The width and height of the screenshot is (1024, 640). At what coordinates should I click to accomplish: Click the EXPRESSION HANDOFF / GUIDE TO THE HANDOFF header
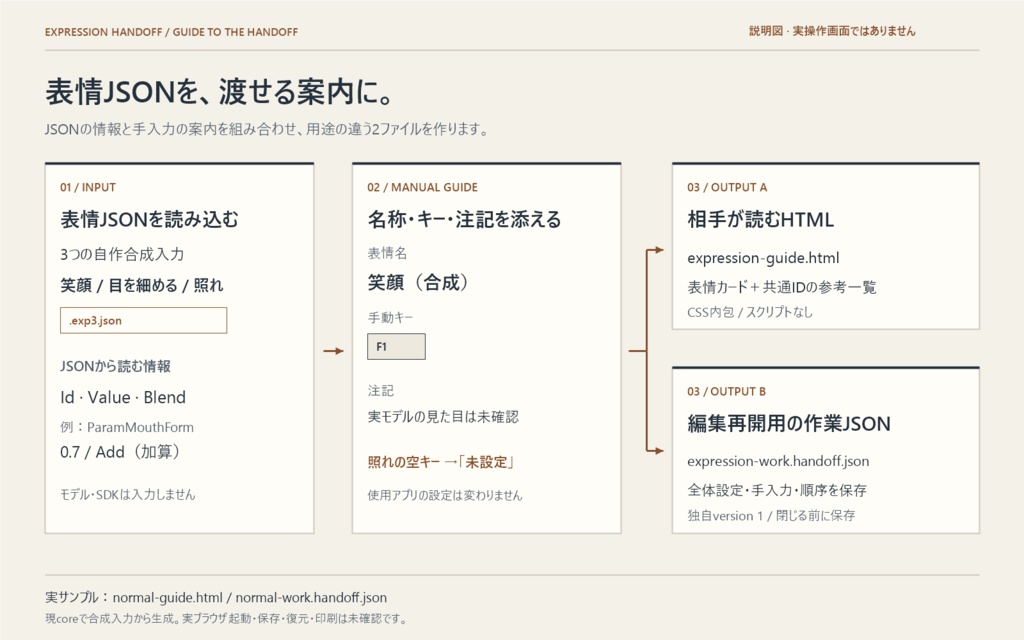tap(171, 32)
